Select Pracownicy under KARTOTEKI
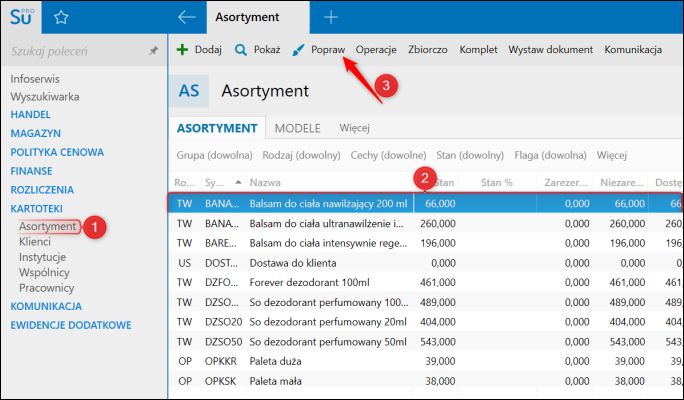The height and width of the screenshot is (400, 684). click(47, 288)
